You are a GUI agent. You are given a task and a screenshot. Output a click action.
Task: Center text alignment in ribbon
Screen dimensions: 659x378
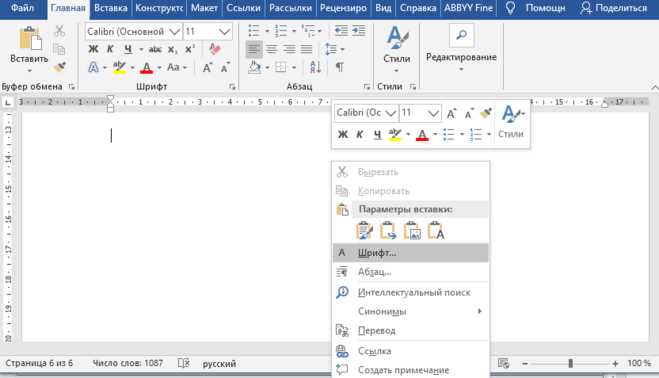[272, 50]
